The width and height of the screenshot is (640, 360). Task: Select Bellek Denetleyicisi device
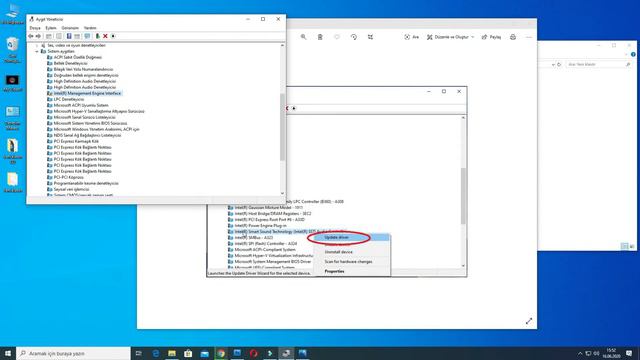point(70,63)
